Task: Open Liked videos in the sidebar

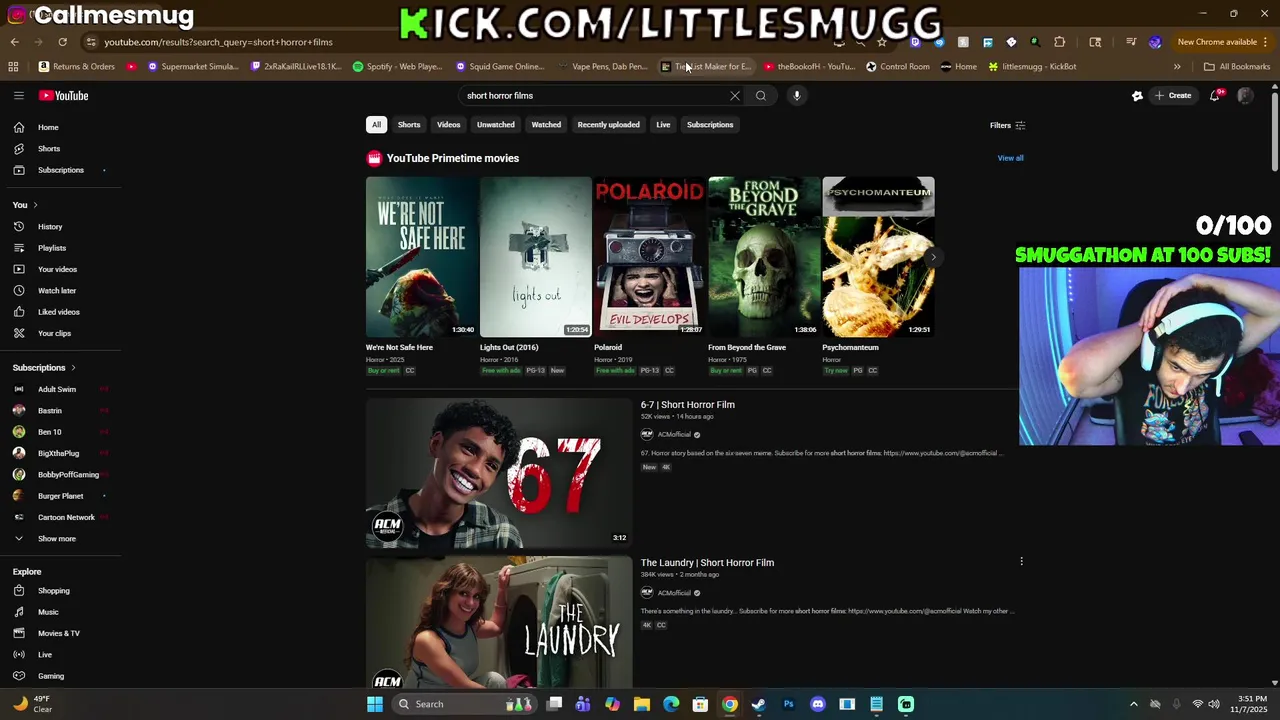Action: click(58, 312)
